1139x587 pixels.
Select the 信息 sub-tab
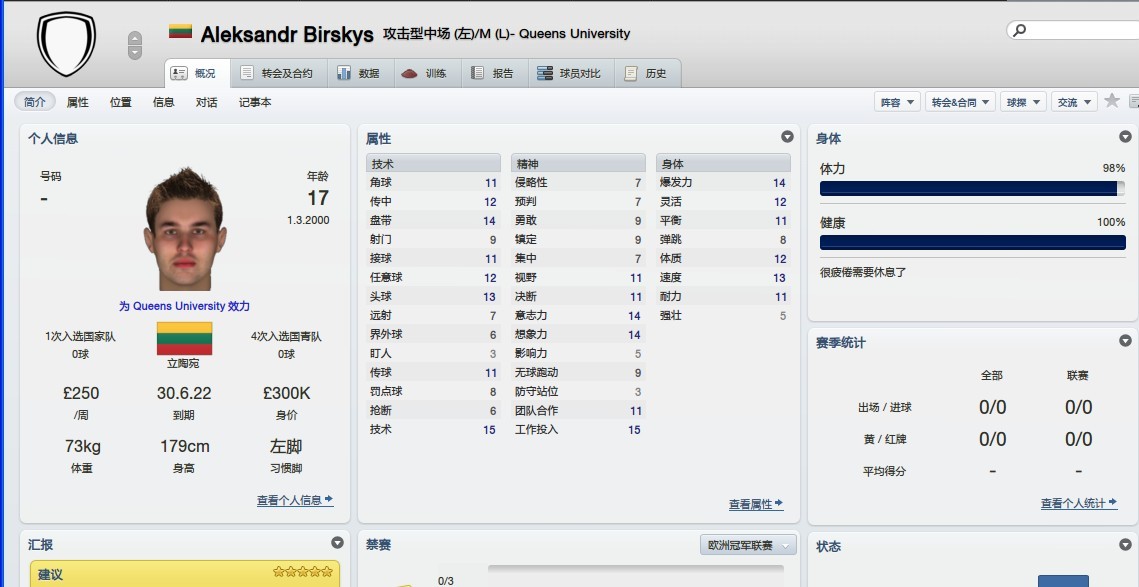click(163, 102)
